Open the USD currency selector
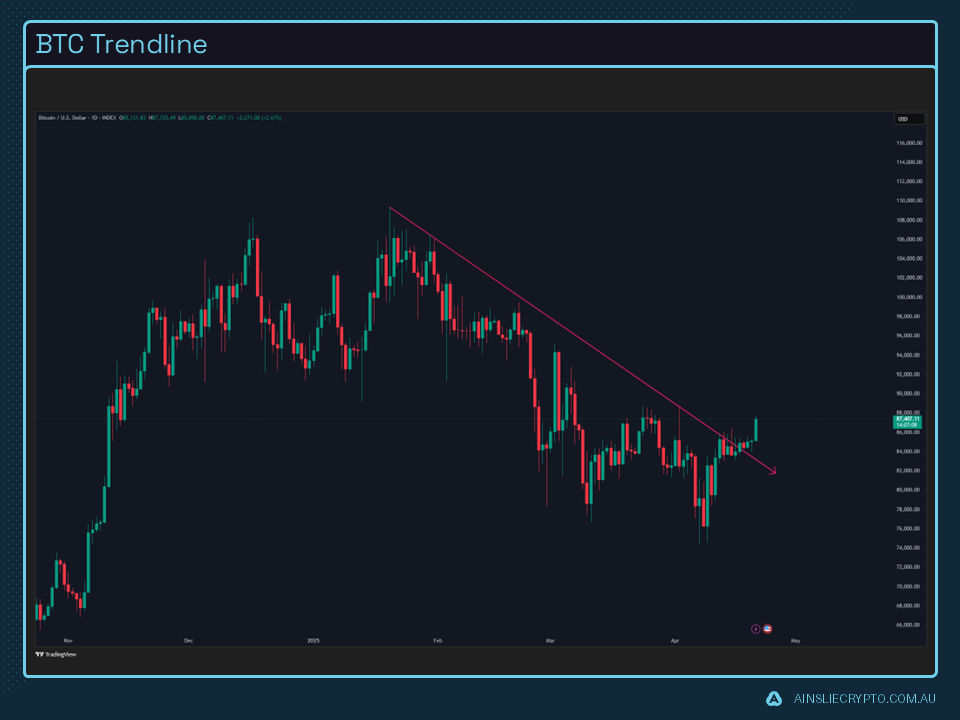Viewport: 960px width, 720px height. pyautogui.click(x=909, y=119)
